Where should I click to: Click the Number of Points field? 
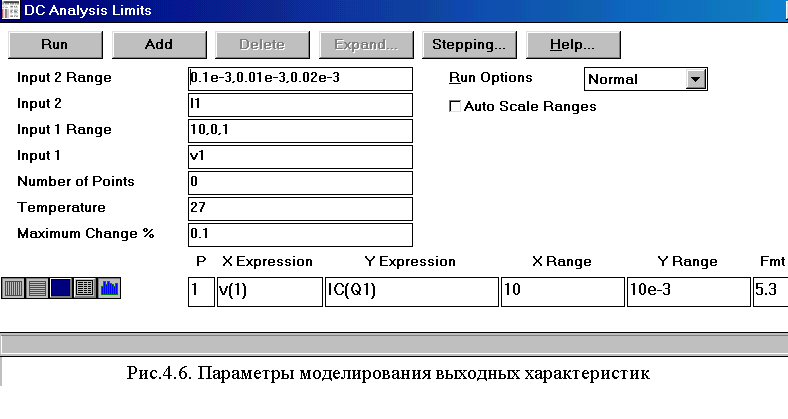[x=300, y=183]
